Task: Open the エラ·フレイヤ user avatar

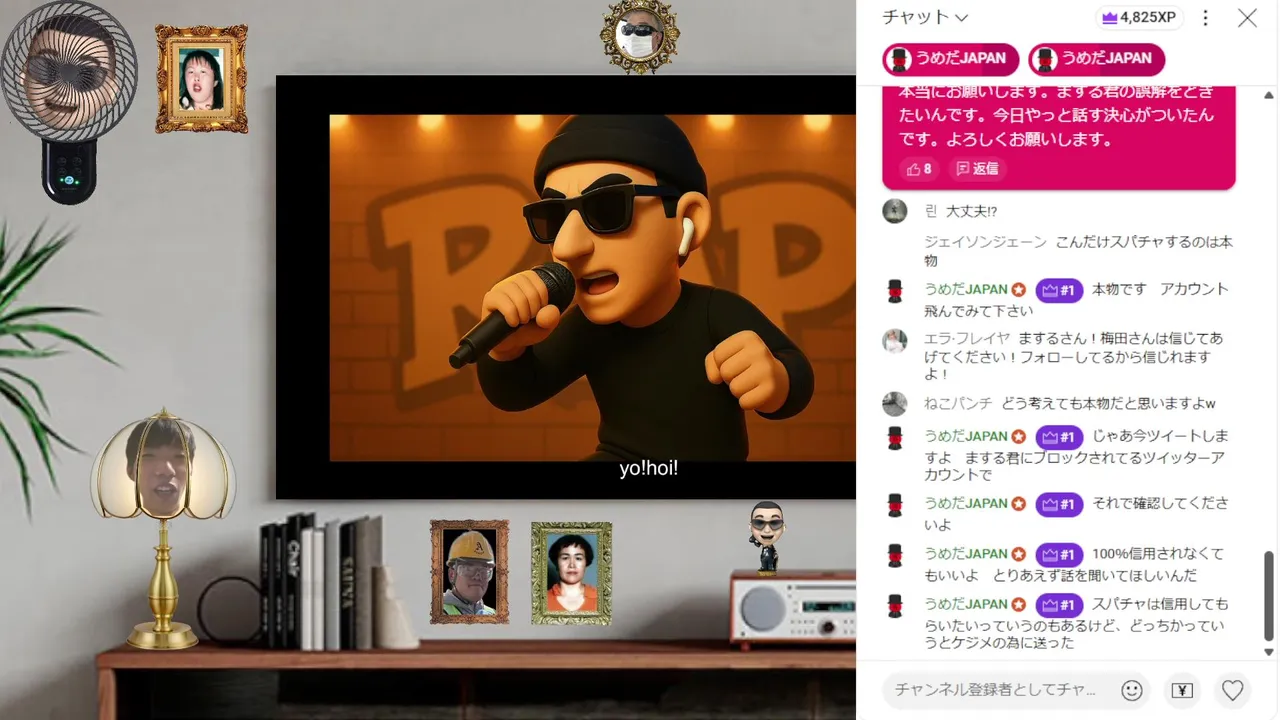Action: (895, 340)
